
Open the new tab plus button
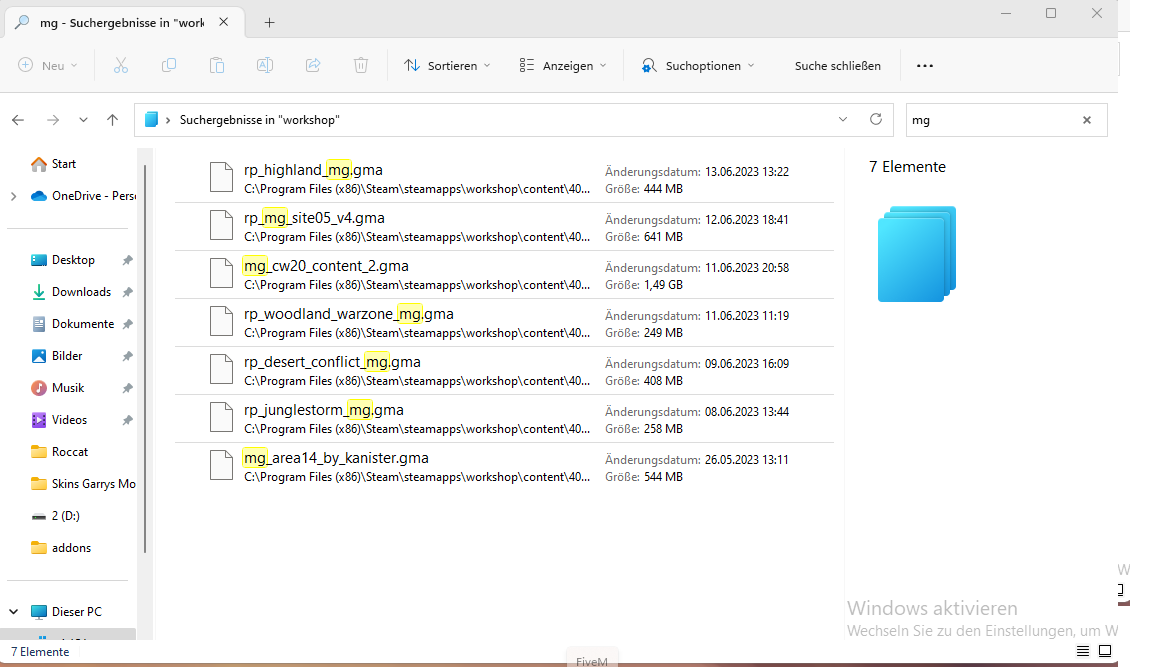[270, 23]
